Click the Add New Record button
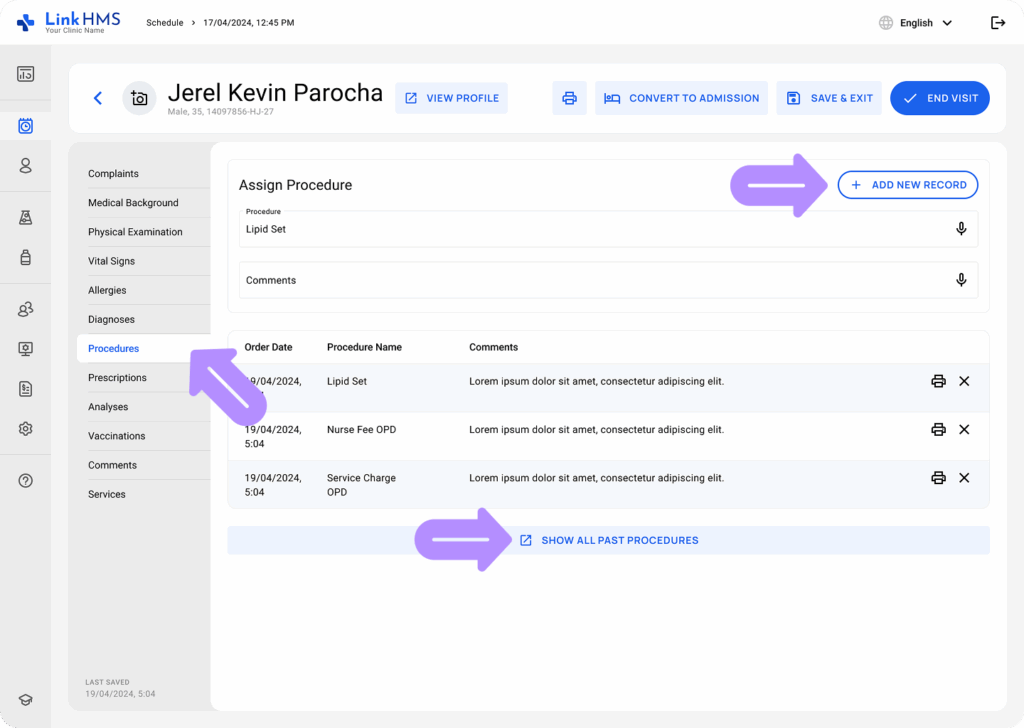Screen dimensions: 1024x728 pos(907,185)
